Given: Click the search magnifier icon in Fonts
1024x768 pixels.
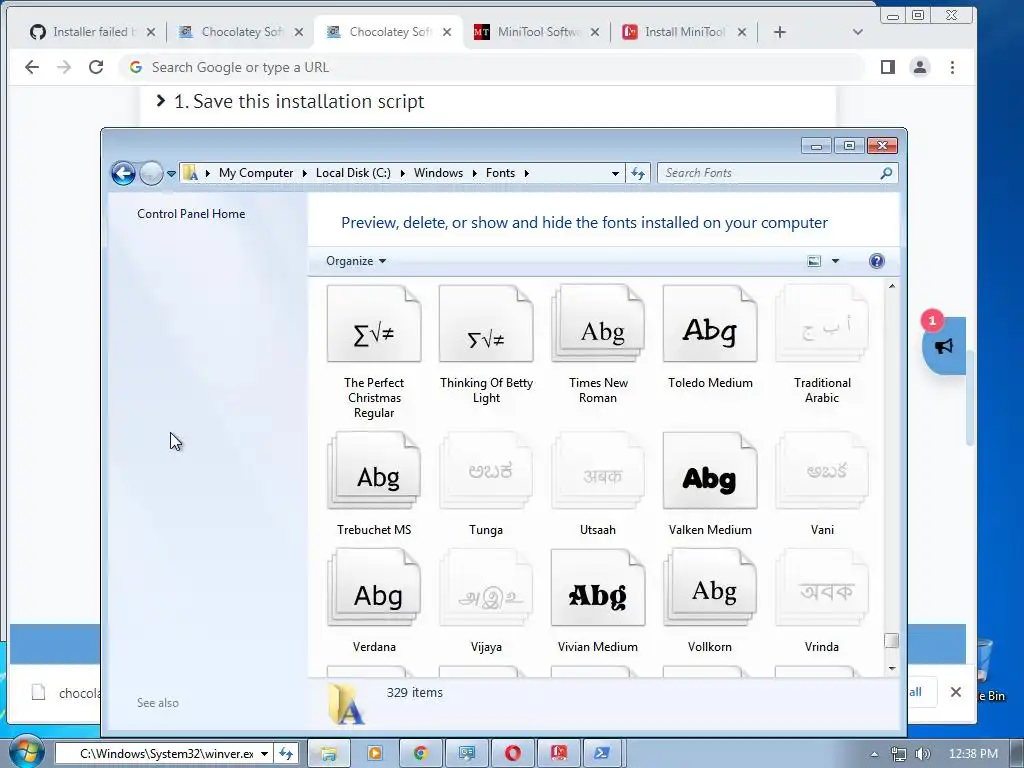Looking at the screenshot, I should 886,173.
